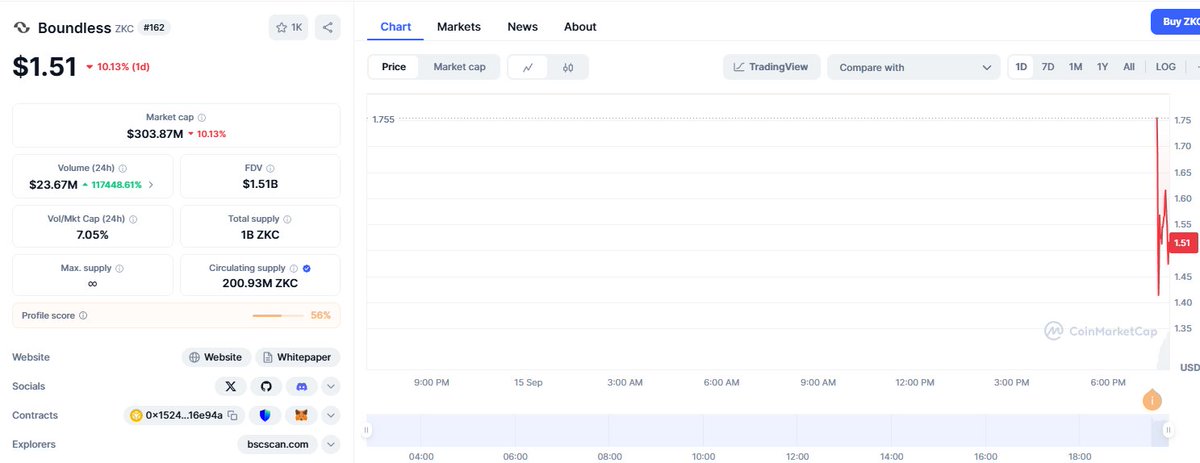
Task: Click the Boundless logo icon
Action: point(21,28)
